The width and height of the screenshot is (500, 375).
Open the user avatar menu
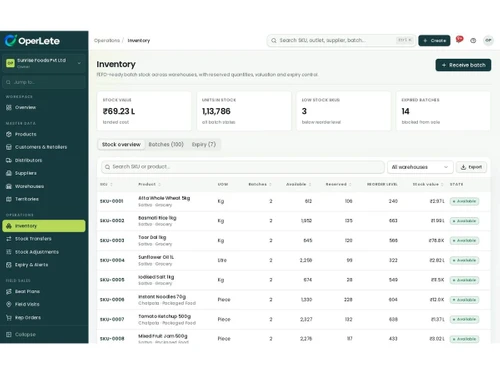pos(488,40)
